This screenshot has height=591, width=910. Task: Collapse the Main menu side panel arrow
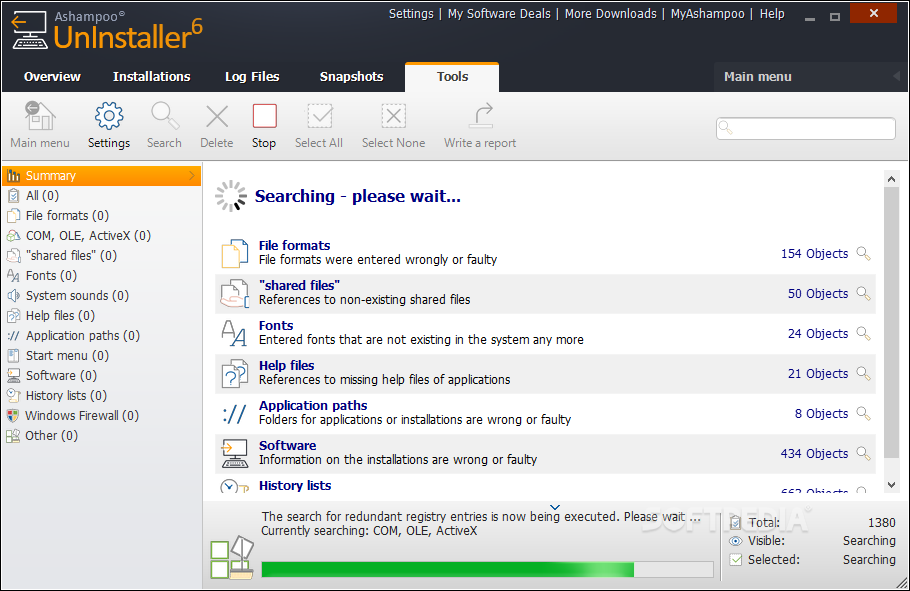(896, 77)
